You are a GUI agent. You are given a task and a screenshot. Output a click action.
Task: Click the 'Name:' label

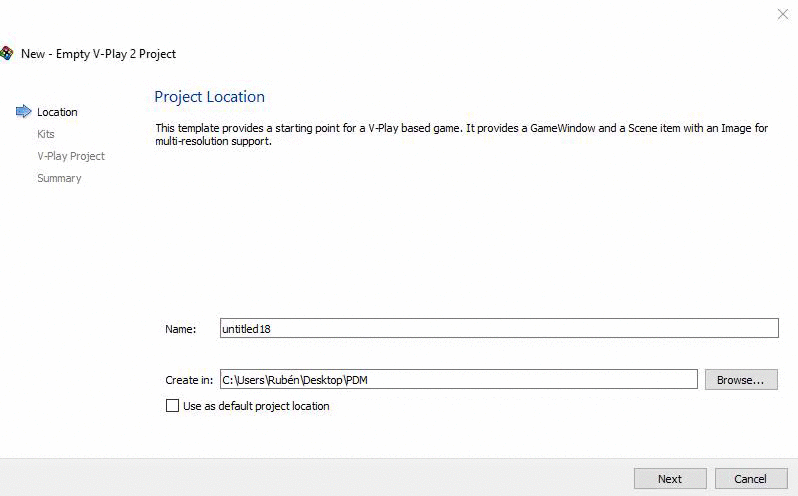(181, 329)
